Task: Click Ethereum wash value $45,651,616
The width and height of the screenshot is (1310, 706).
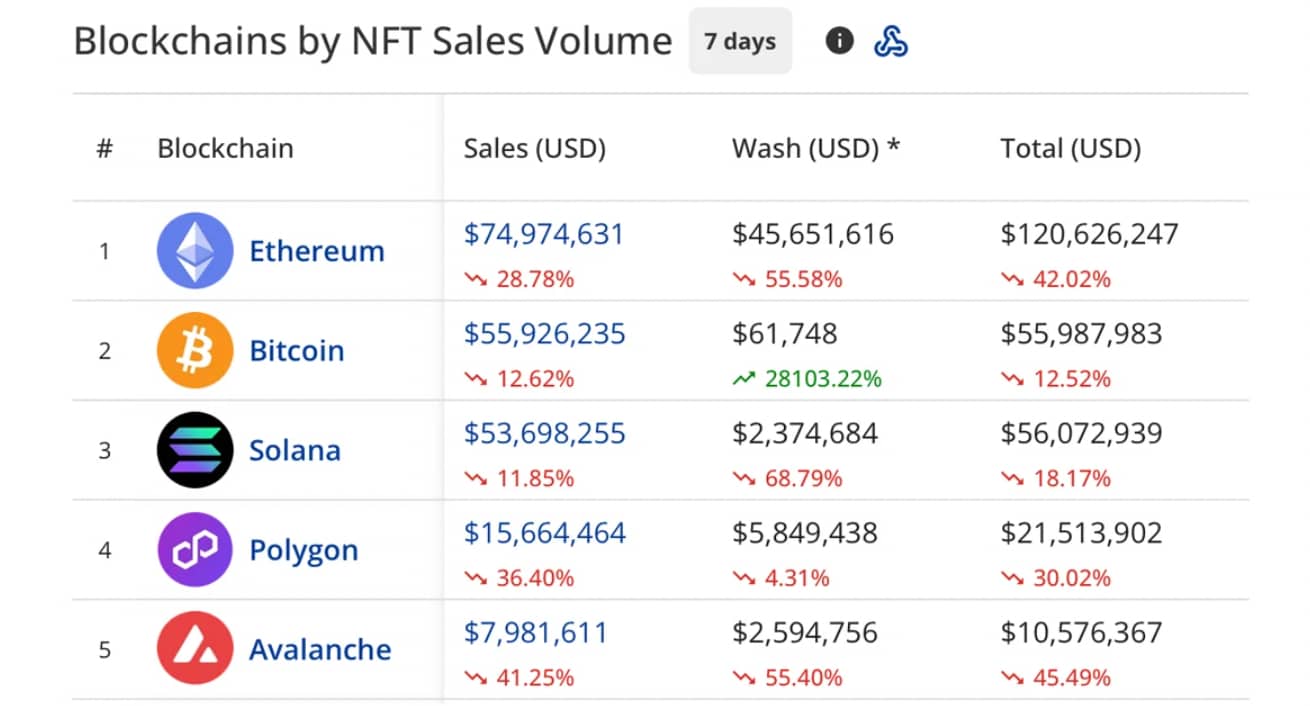Action: coord(813,234)
